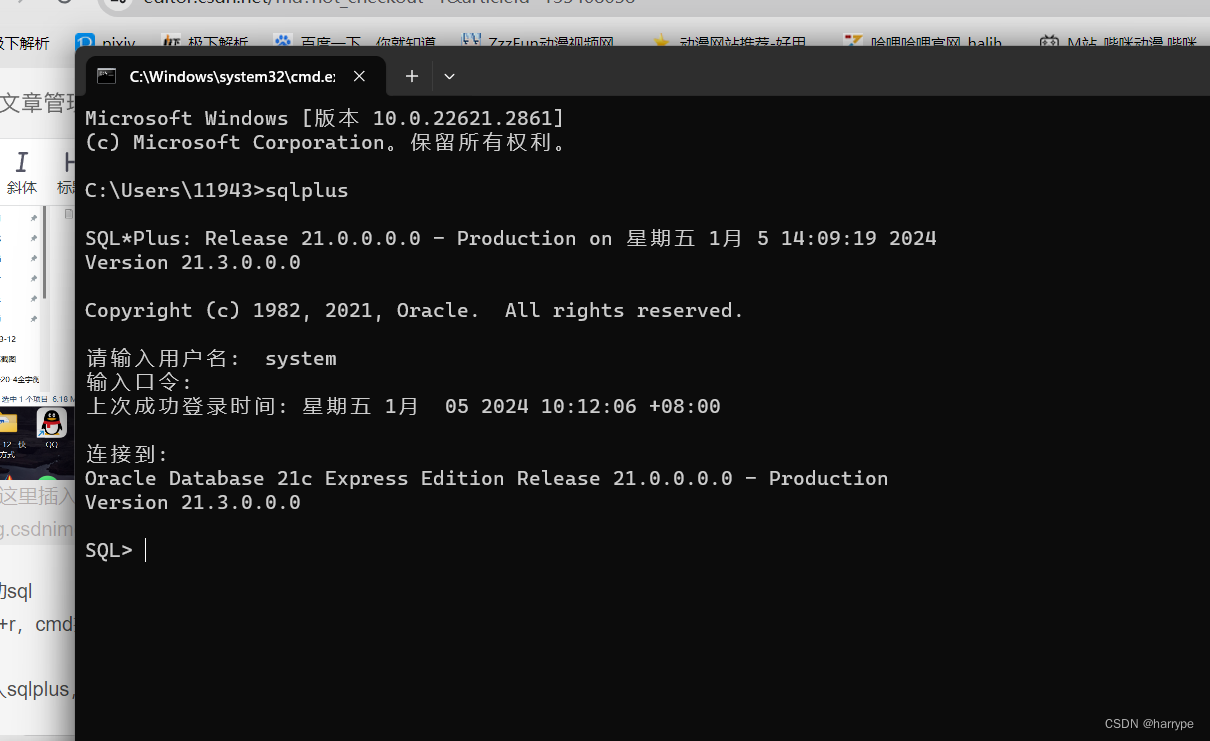Click the star icon next to 动漫网站推荐
This screenshot has height=741, width=1210.
tap(662, 42)
